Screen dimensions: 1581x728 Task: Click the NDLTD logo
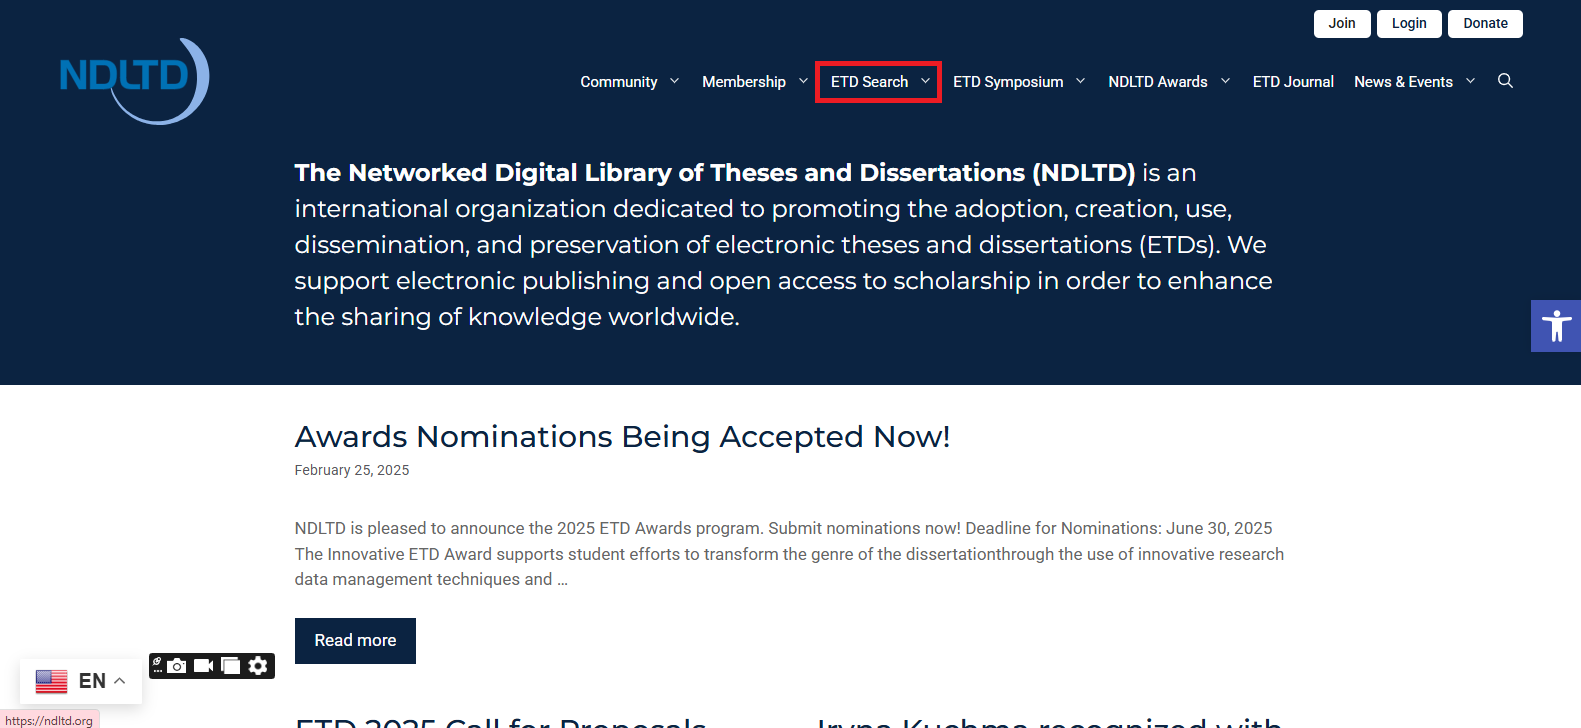coord(134,80)
